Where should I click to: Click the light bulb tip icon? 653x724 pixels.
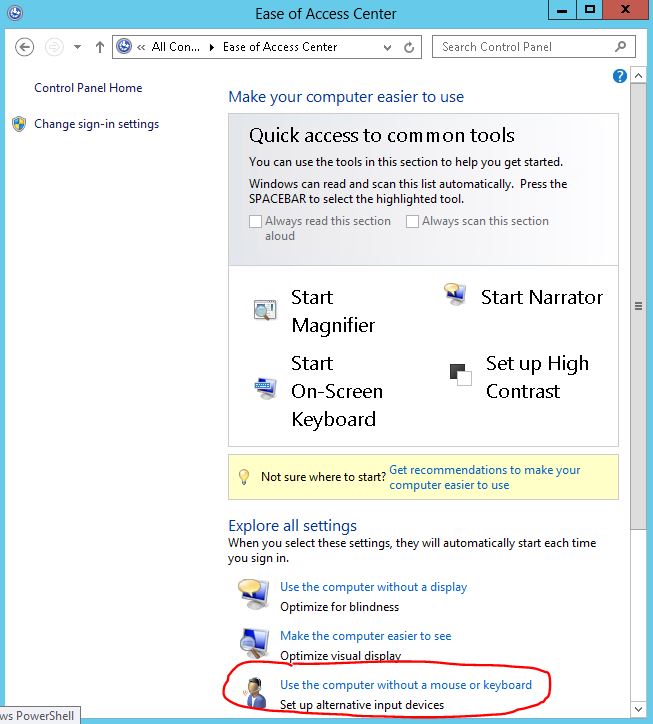(244, 477)
